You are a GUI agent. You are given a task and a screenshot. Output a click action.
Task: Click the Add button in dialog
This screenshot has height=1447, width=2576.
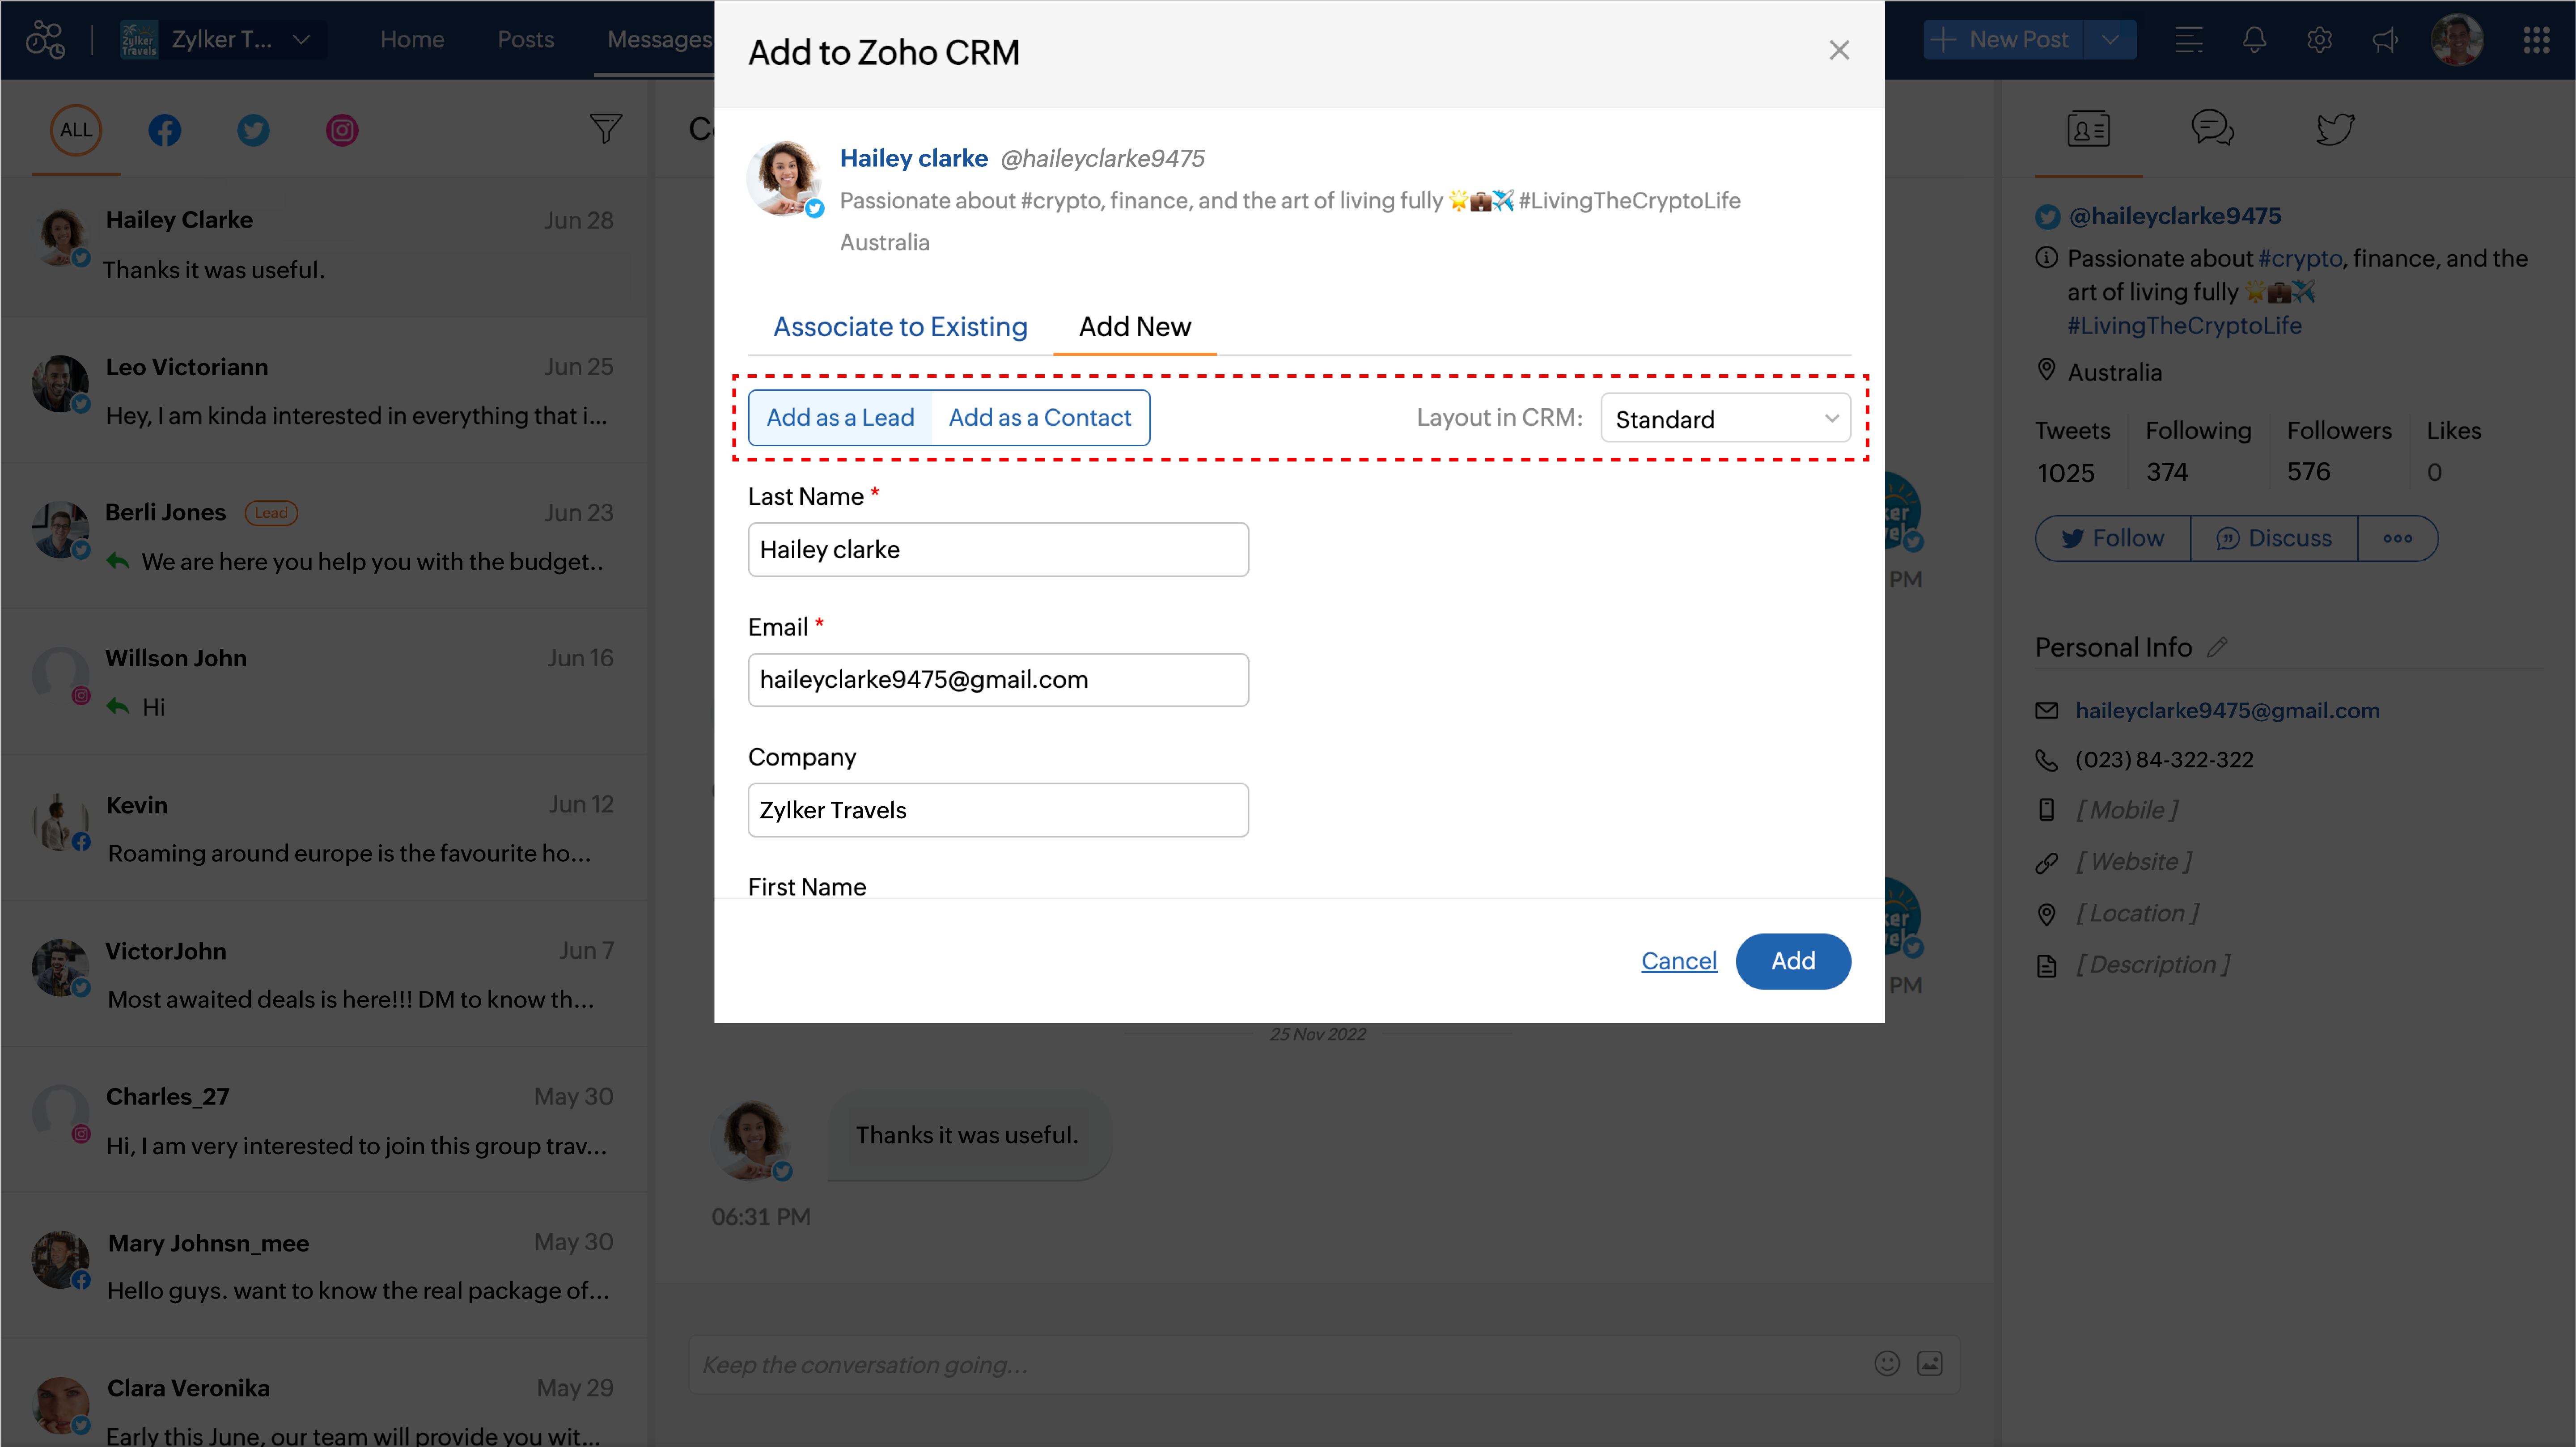1792,961
